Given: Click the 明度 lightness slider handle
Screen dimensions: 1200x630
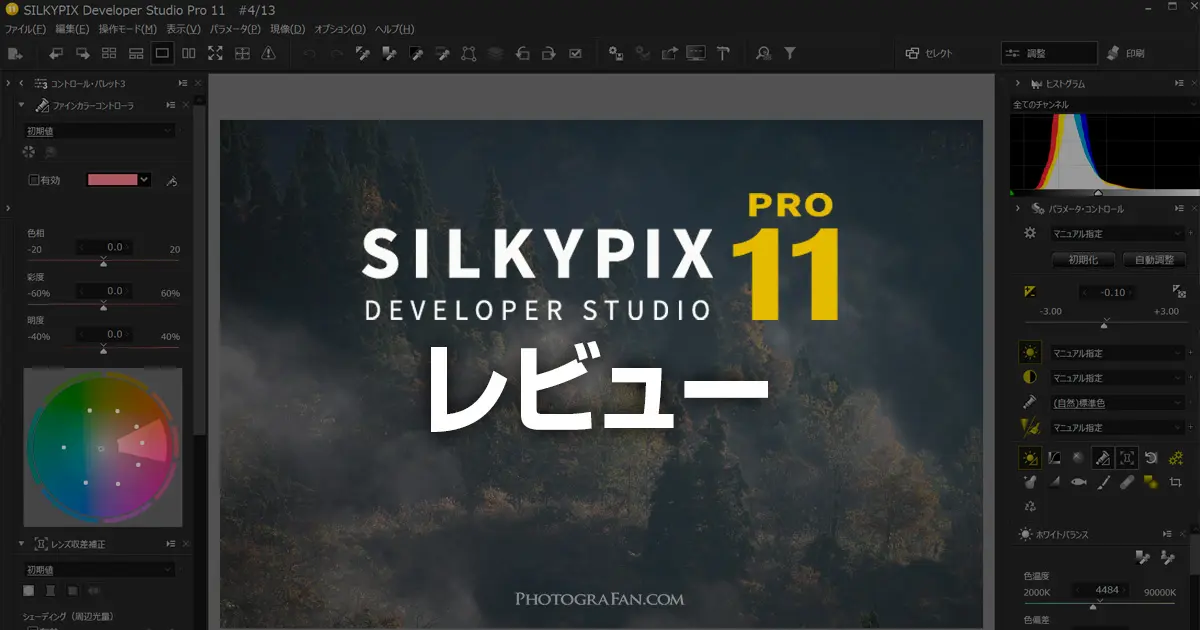Looking at the screenshot, I should (x=103, y=349).
